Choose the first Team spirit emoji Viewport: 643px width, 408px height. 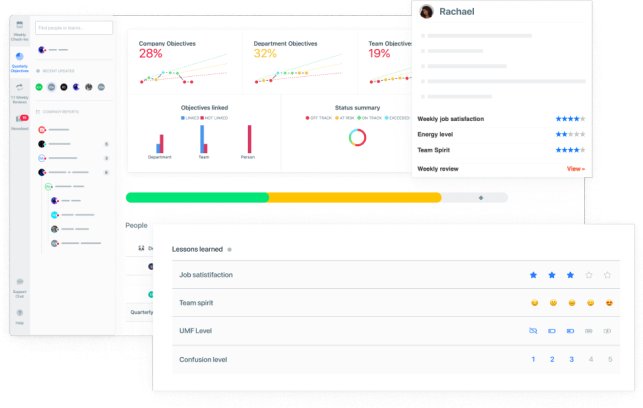coord(535,303)
